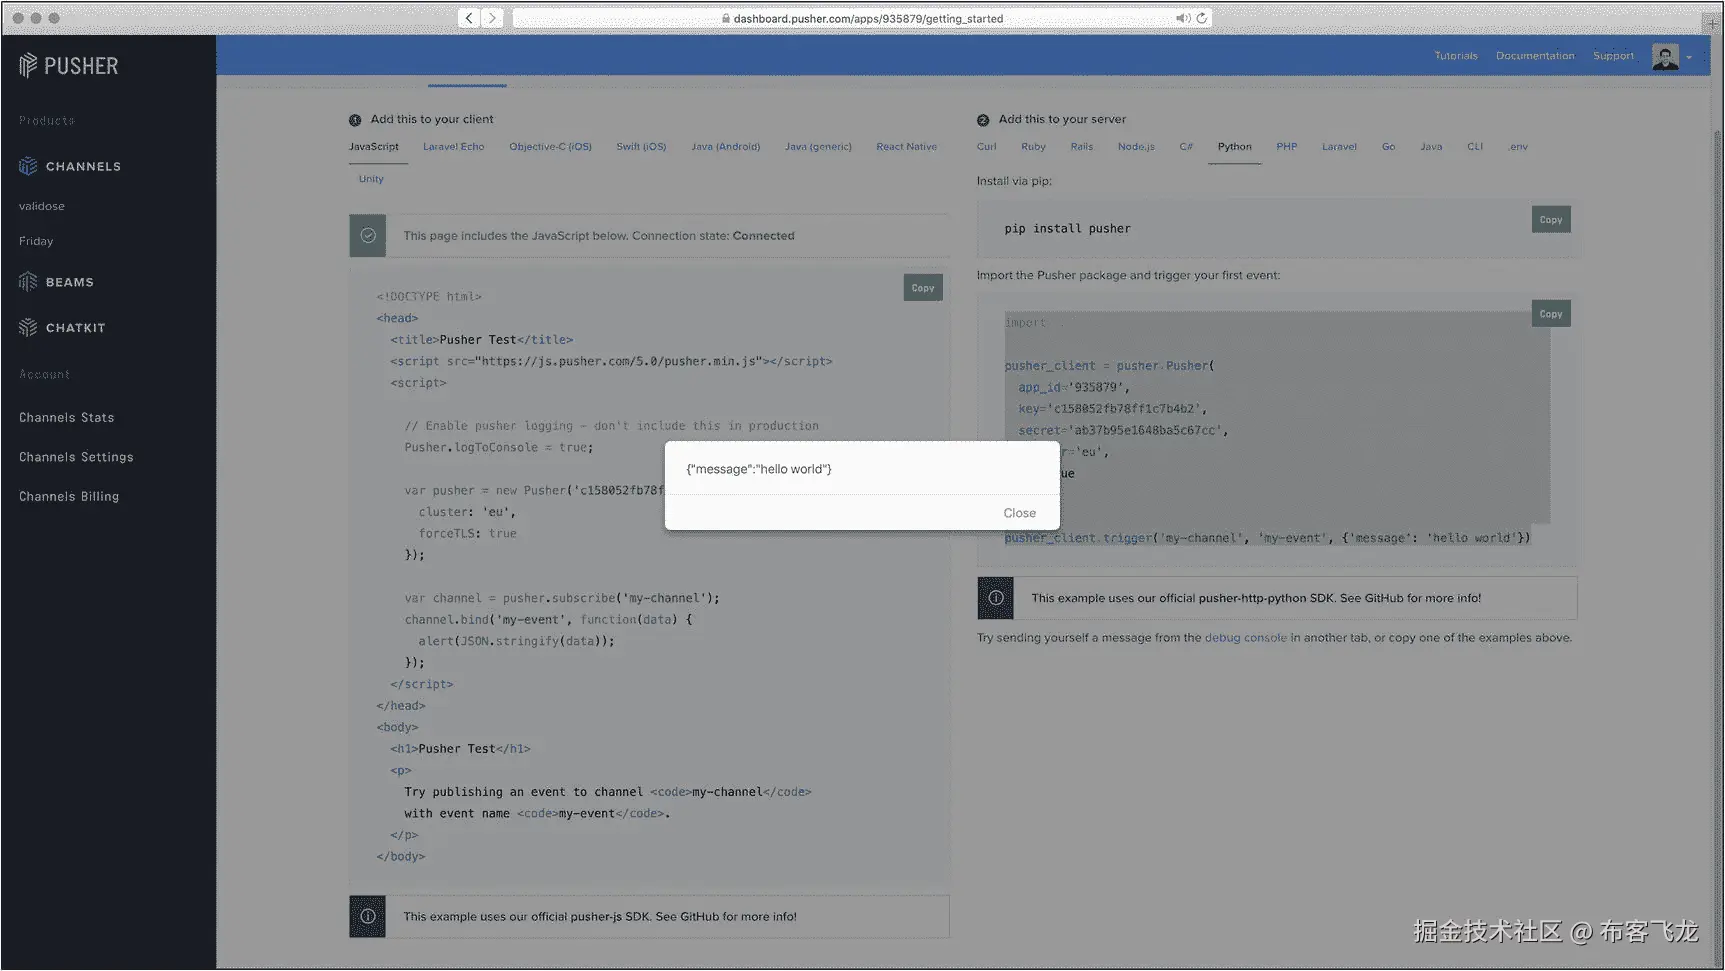Select the Ruby server tab

click(1034, 147)
